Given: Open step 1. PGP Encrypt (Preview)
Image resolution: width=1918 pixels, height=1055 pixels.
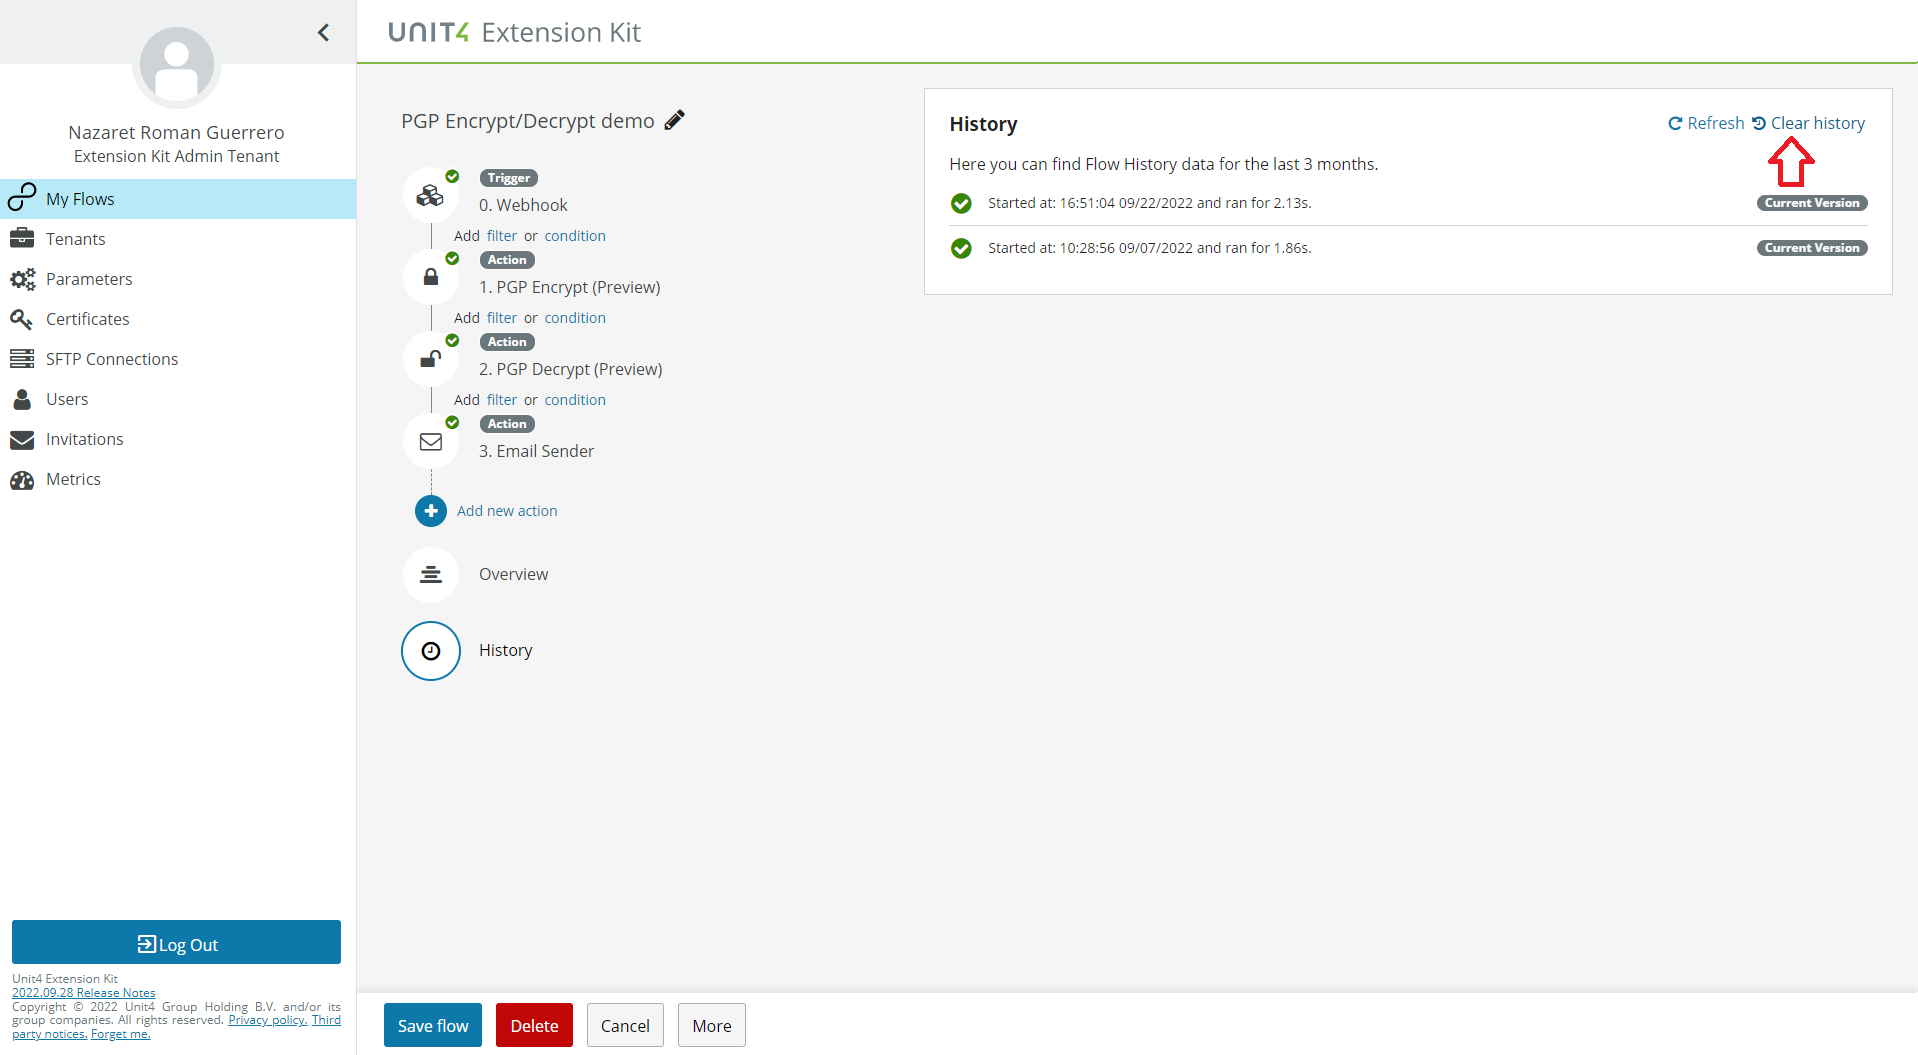Looking at the screenshot, I should 570,287.
